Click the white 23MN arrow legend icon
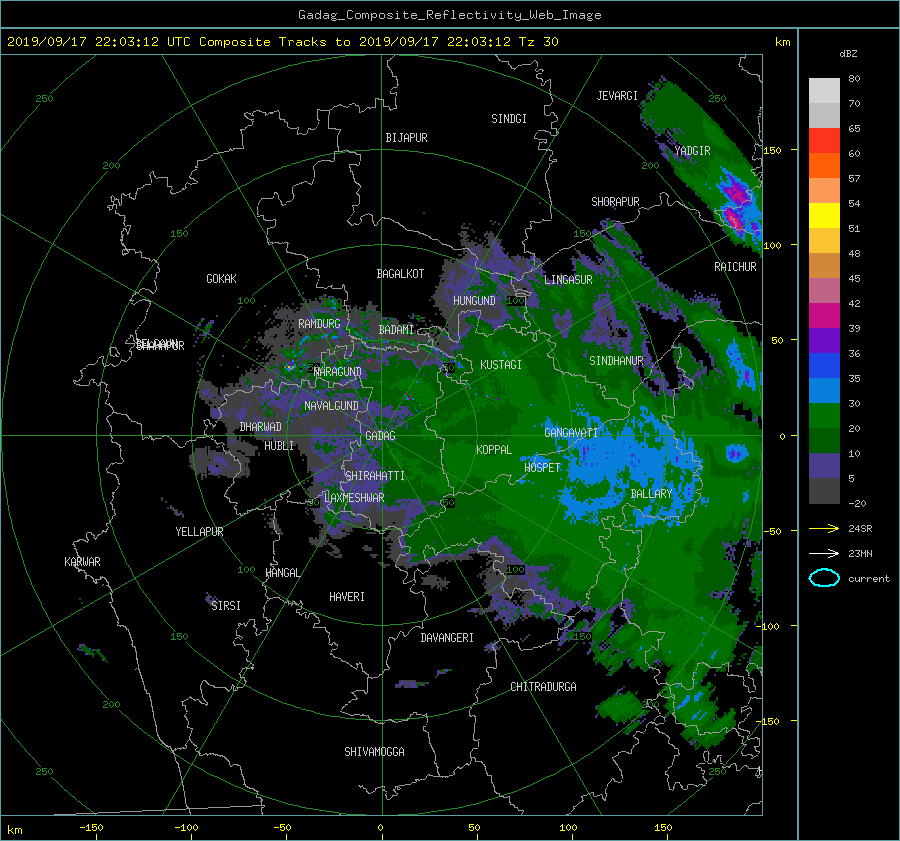Screen dimensions: 900x841 click(824, 553)
